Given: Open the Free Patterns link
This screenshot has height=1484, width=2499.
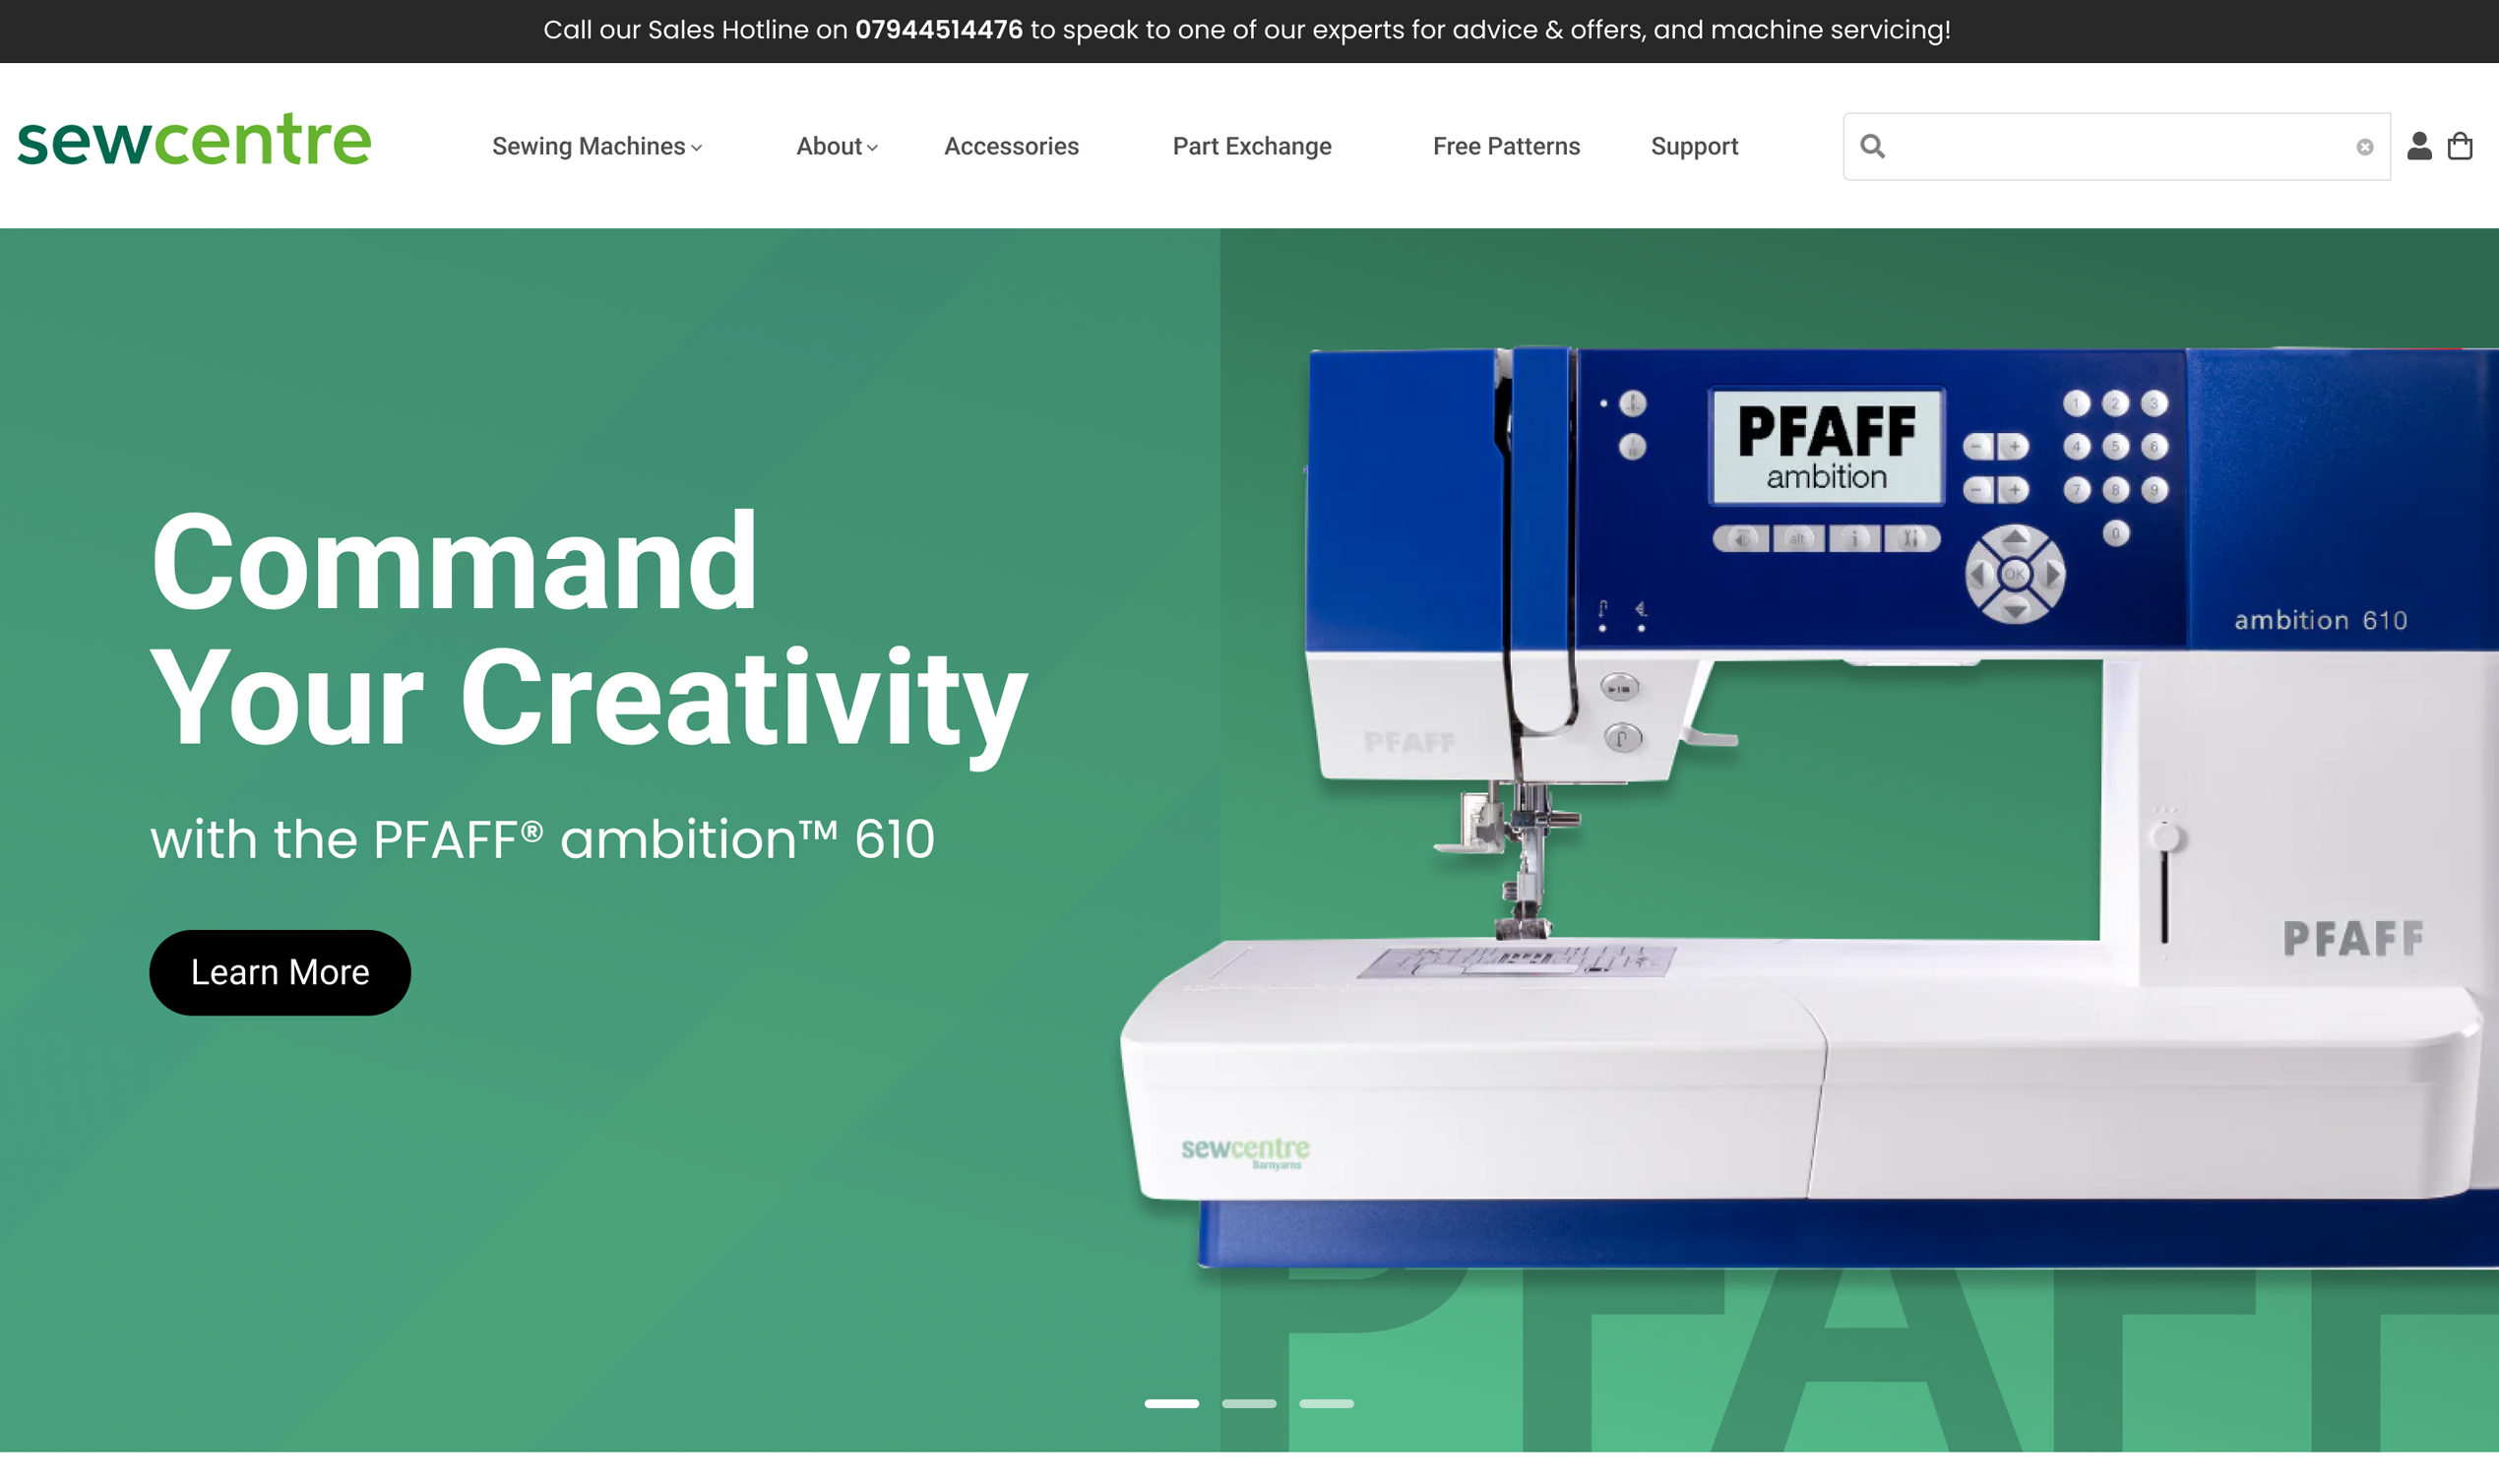Looking at the screenshot, I should pyautogui.click(x=1505, y=147).
